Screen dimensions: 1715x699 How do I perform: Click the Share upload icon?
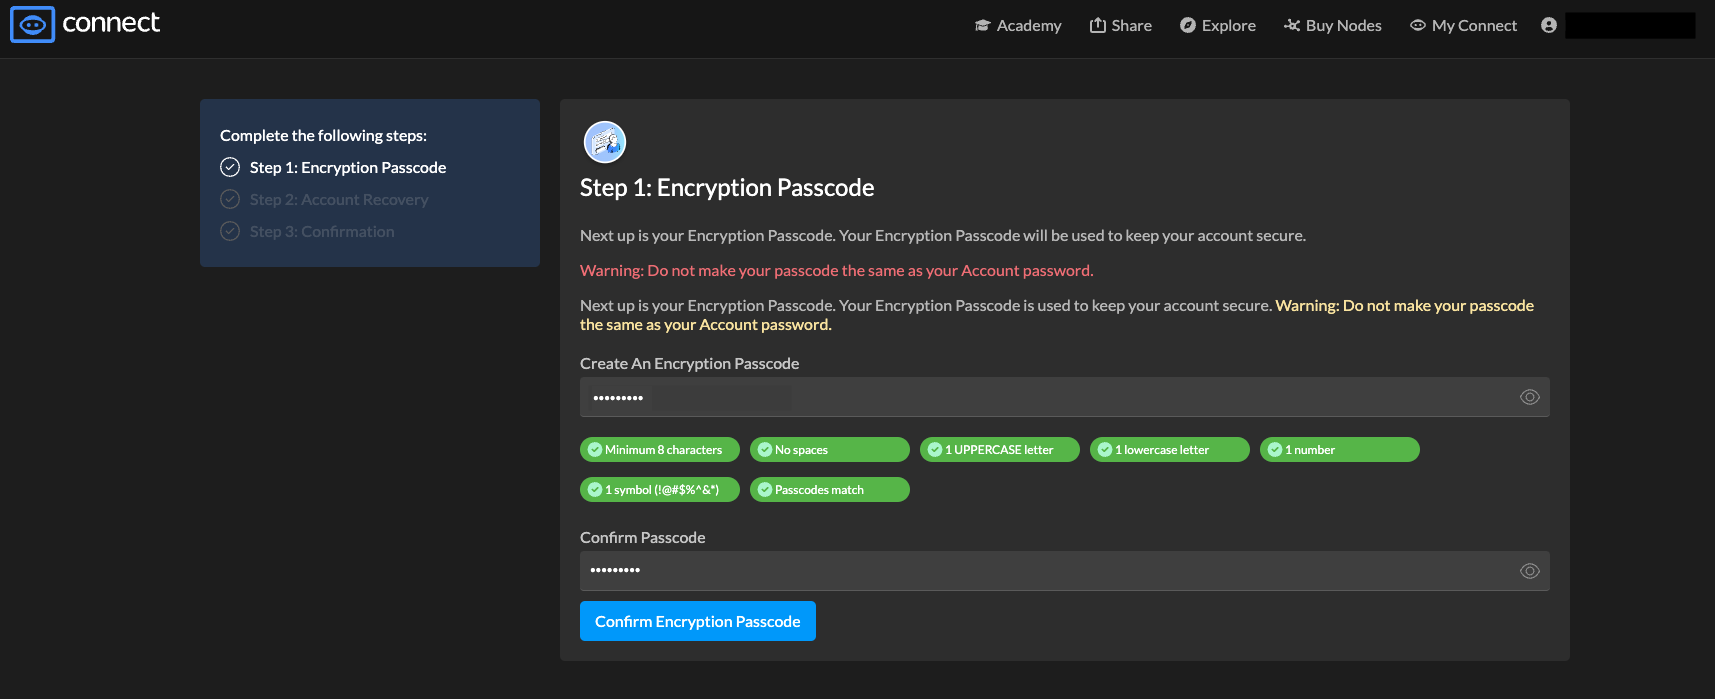click(x=1097, y=24)
